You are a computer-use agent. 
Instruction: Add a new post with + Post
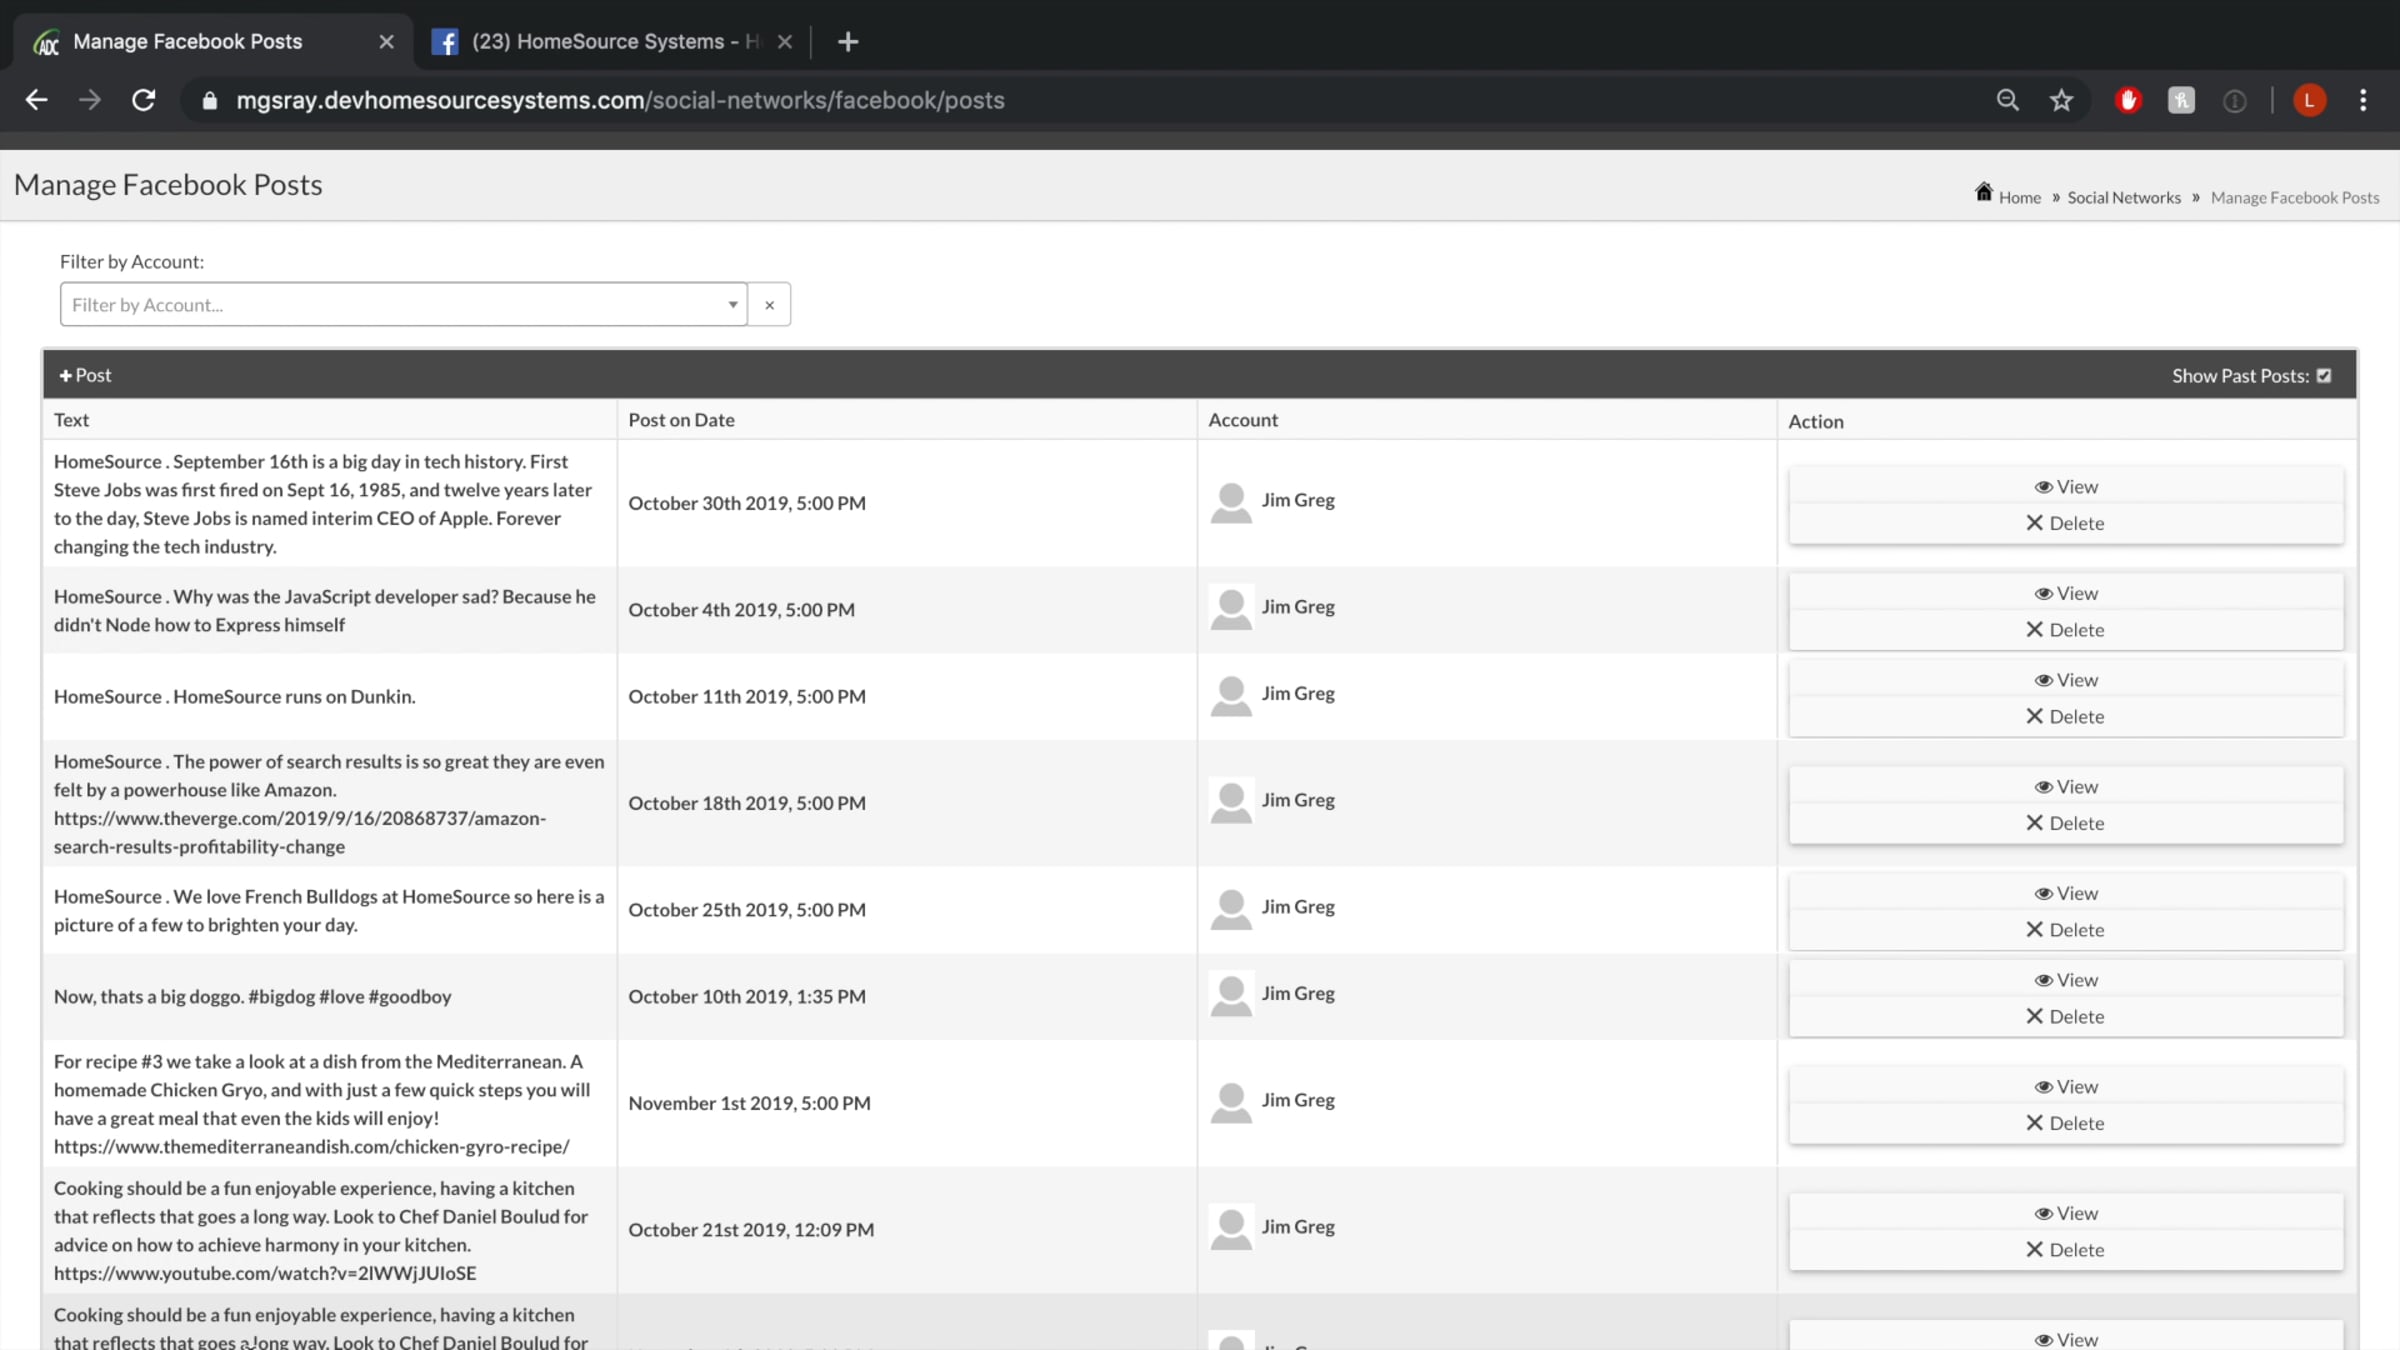tap(85, 375)
